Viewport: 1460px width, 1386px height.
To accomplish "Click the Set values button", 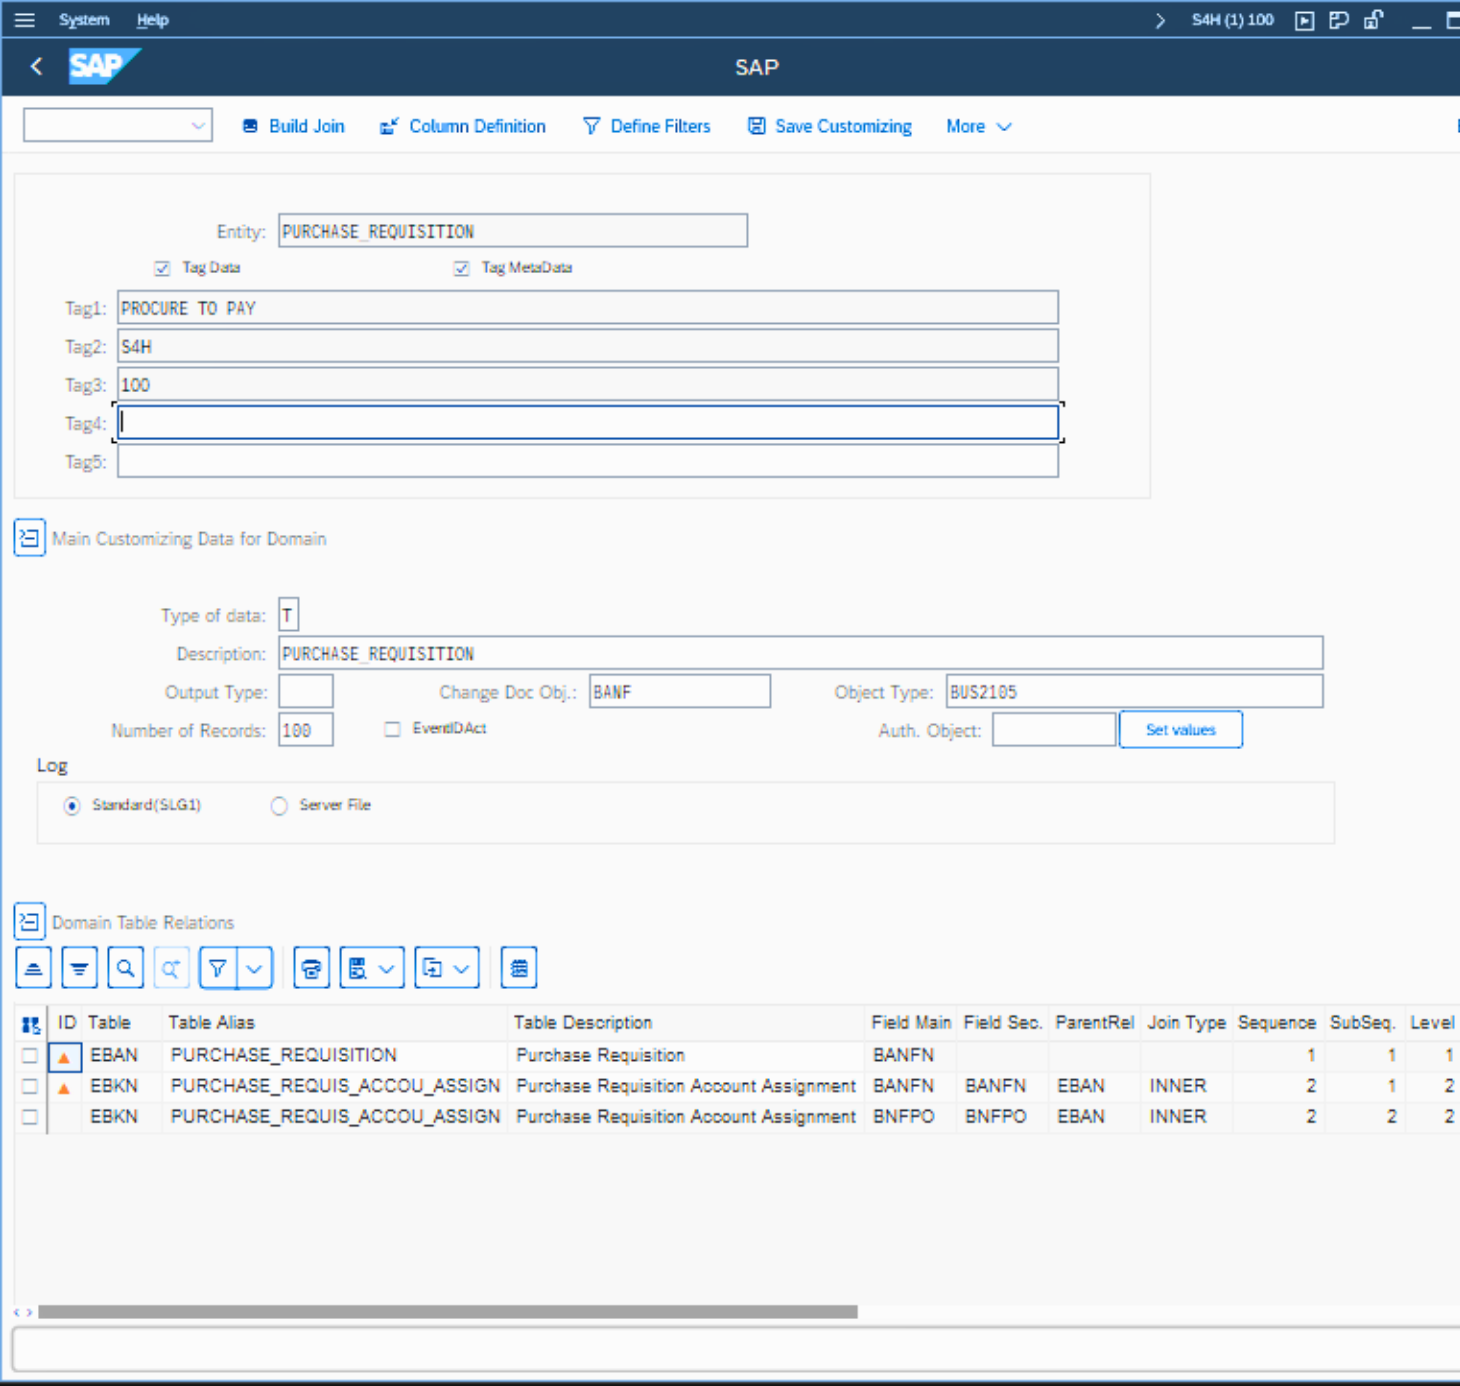I will (1180, 730).
